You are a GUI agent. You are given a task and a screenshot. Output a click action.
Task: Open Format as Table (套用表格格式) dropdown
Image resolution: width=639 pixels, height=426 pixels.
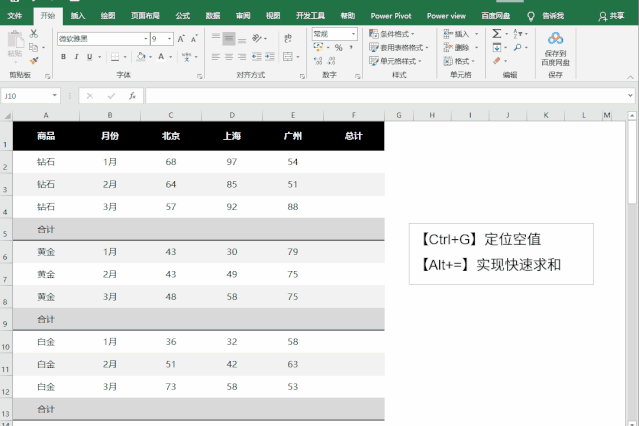[x=399, y=47]
